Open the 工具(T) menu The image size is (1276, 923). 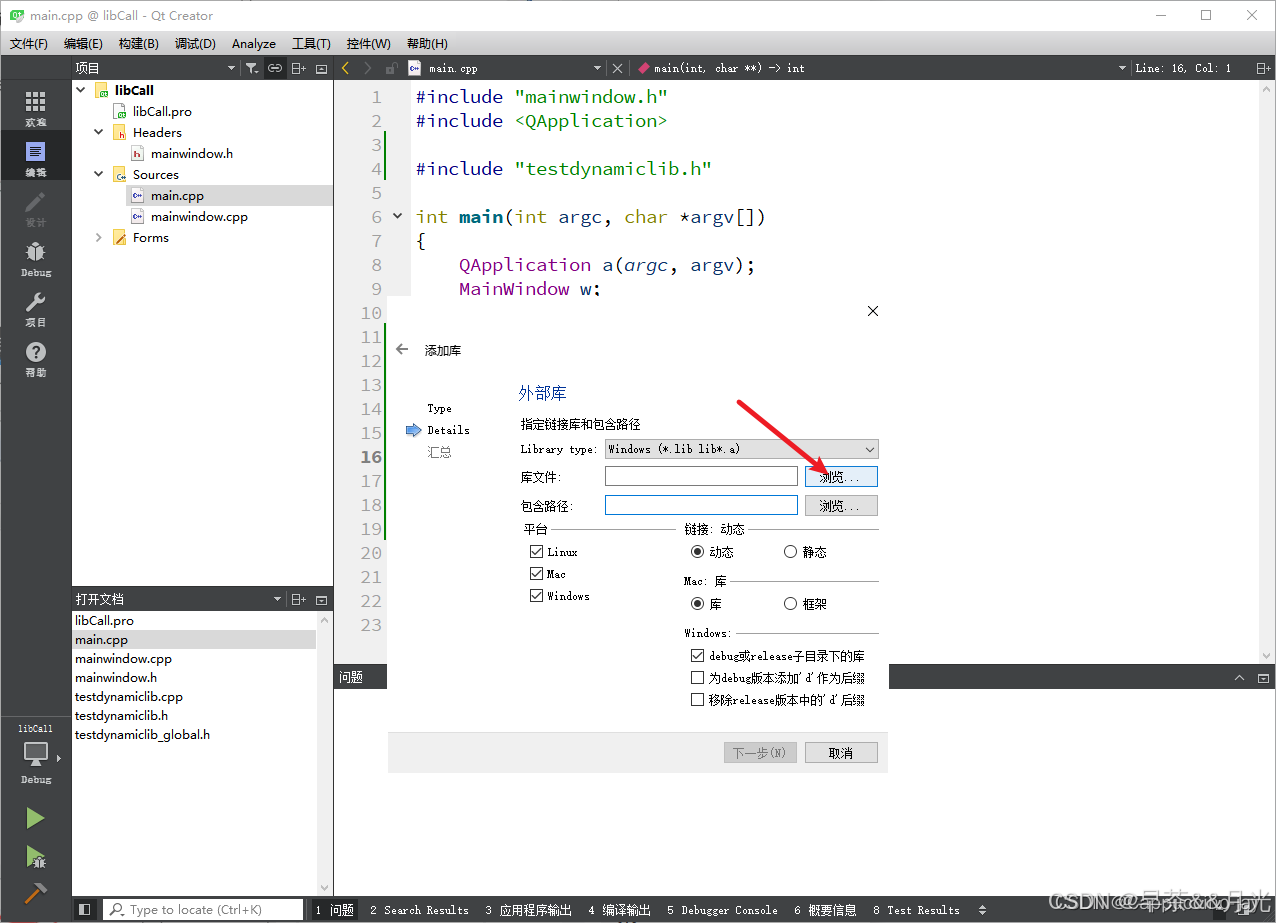[x=311, y=44]
